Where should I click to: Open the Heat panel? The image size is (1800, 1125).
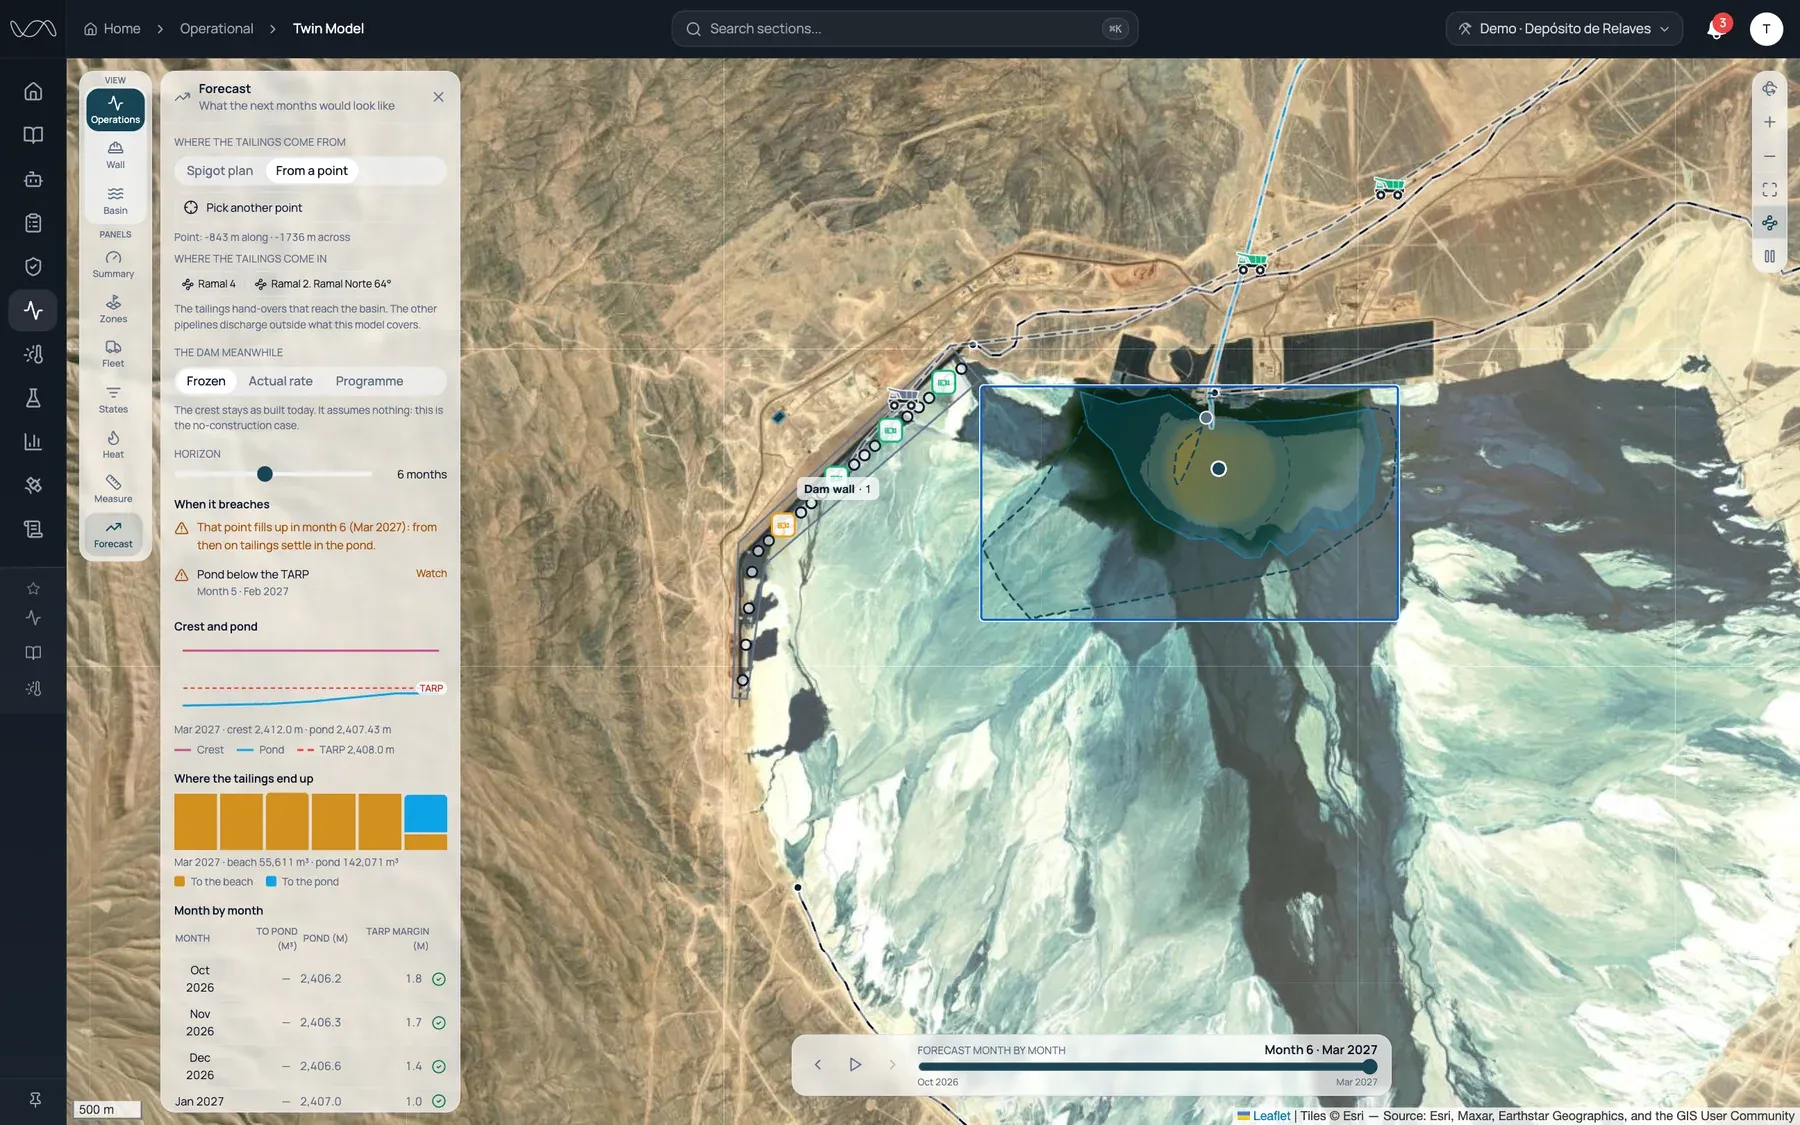pos(113,444)
